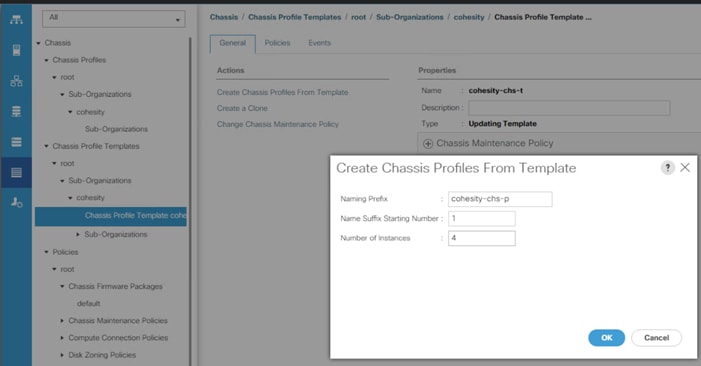Click cohesity in the breadcrumb
This screenshot has height=366, width=701.
[x=469, y=17]
